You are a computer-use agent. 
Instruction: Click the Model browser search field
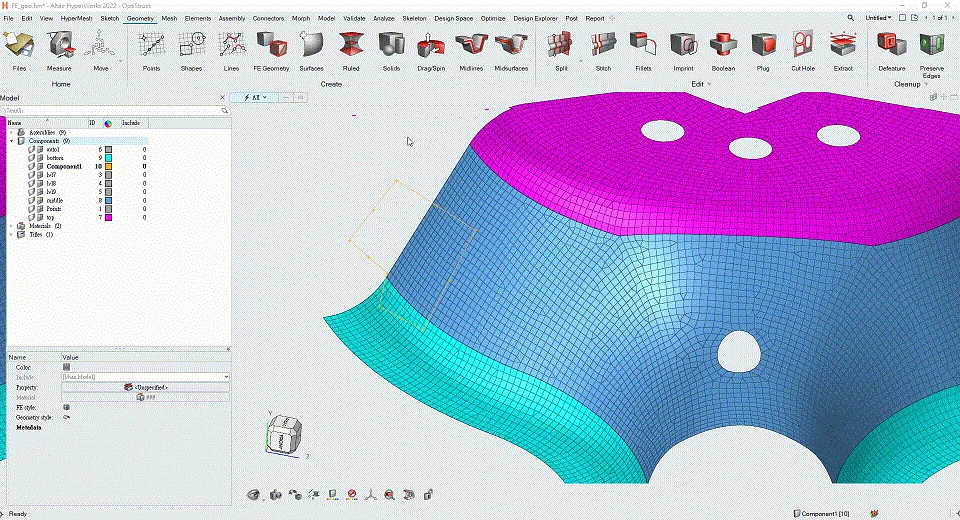click(x=110, y=110)
